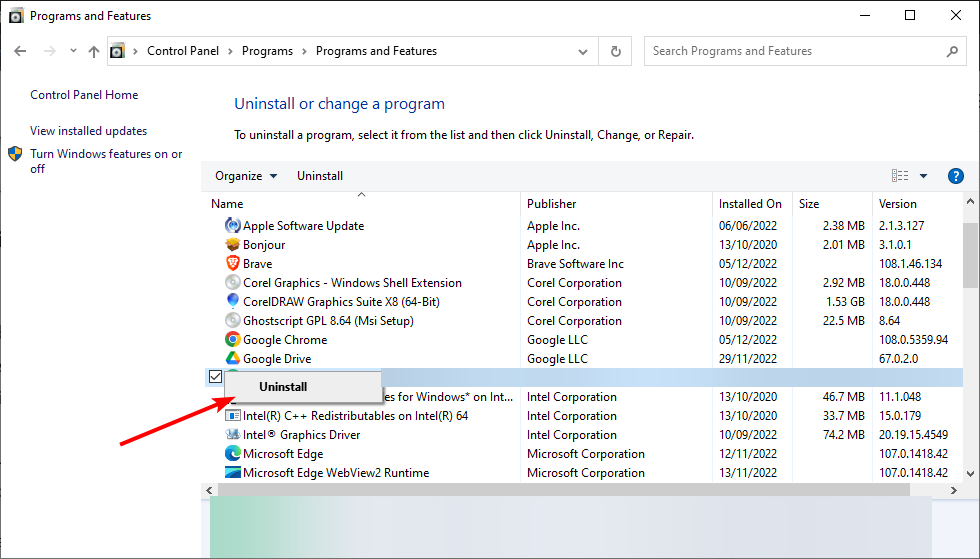Click the Bonjour package icon

pyautogui.click(x=232, y=244)
